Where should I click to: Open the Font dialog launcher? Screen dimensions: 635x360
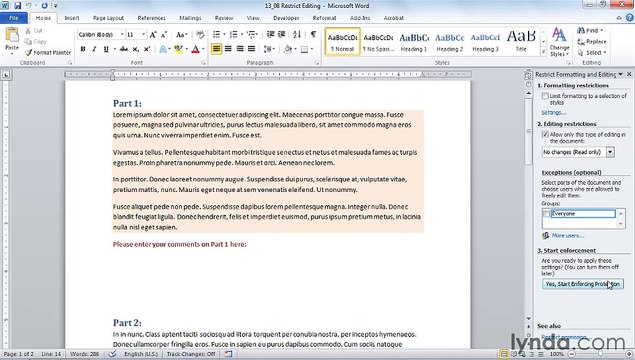(x=203, y=63)
